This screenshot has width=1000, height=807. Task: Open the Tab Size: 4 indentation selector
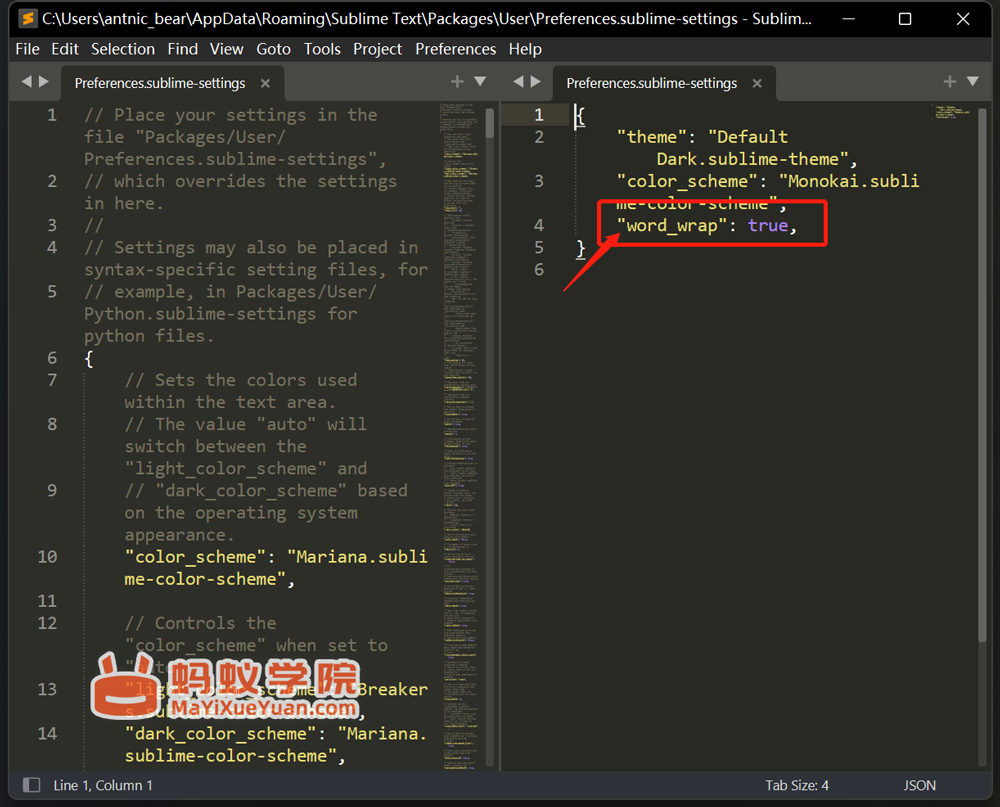(x=797, y=785)
